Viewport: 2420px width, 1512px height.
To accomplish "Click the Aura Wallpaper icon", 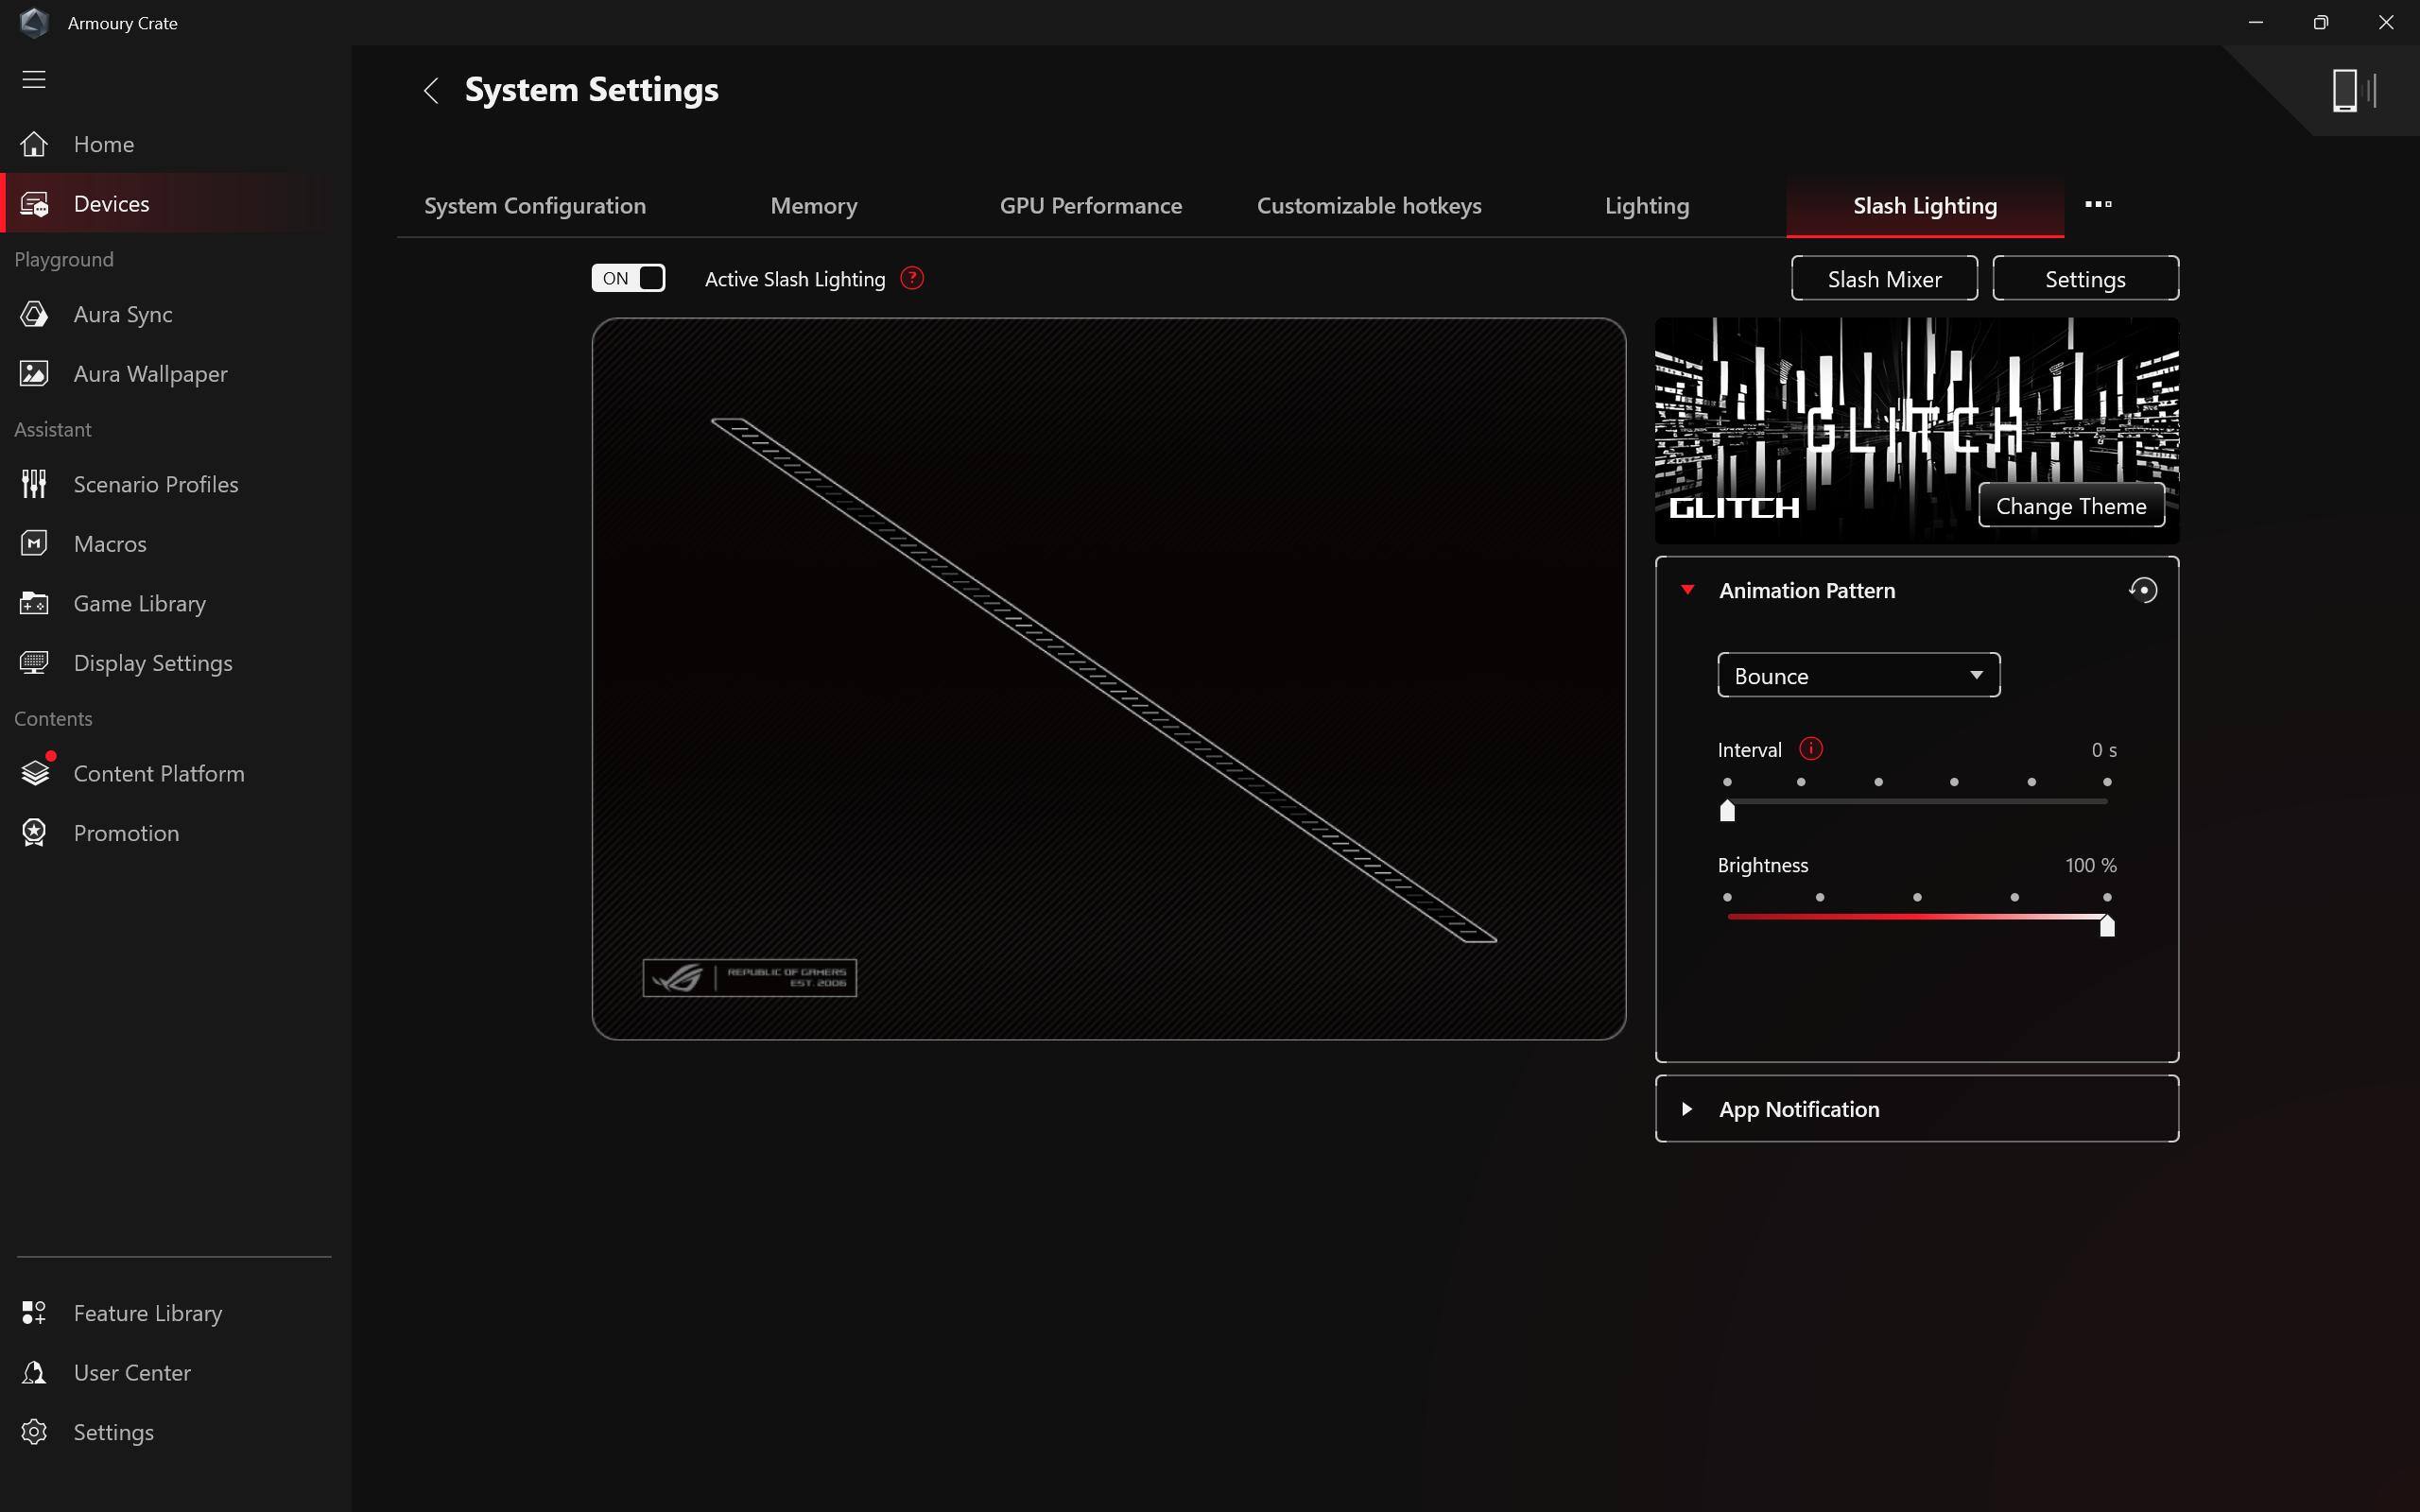I will (34, 374).
